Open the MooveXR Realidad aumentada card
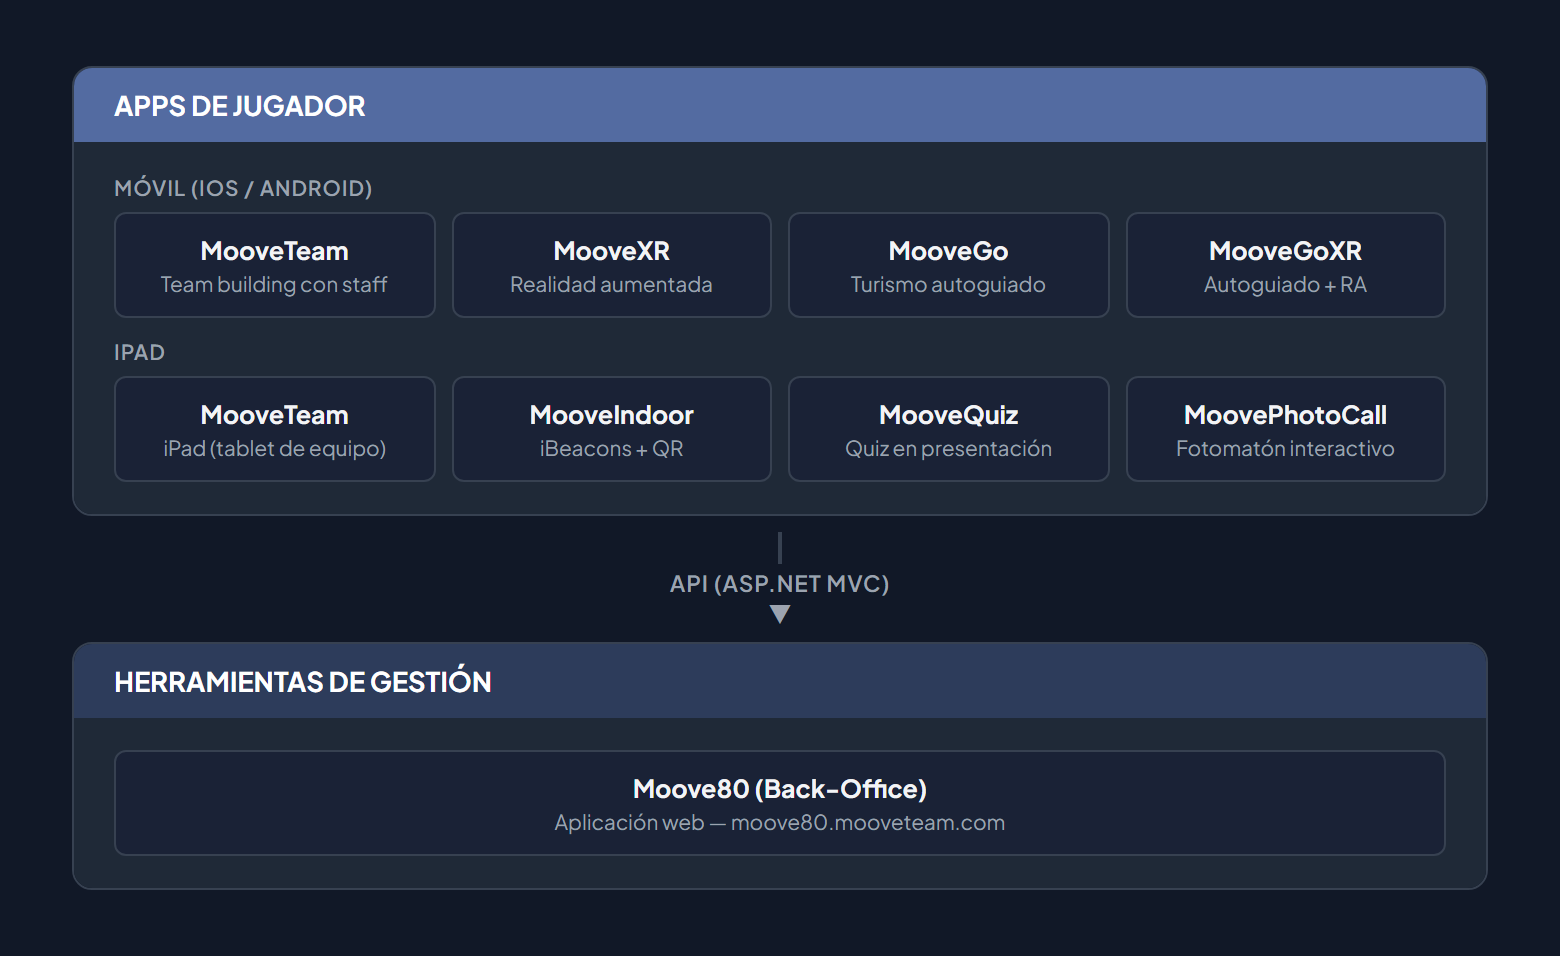 [x=611, y=265]
